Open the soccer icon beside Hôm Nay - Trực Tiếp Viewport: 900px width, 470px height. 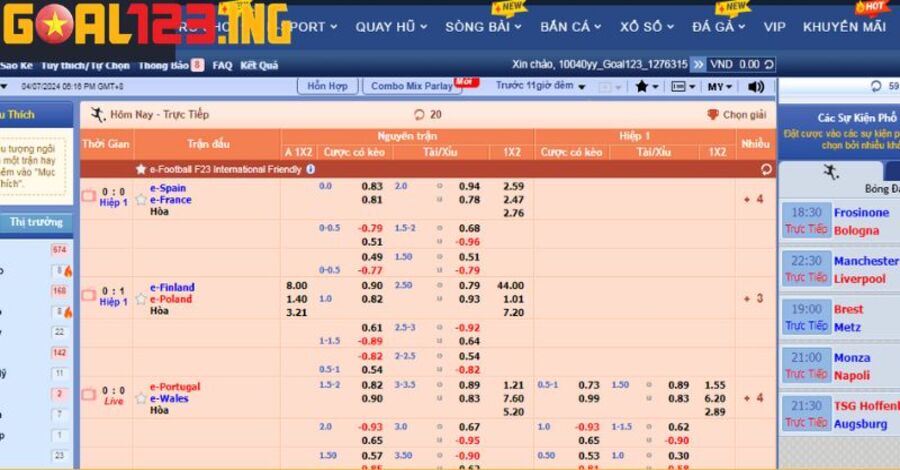point(98,114)
